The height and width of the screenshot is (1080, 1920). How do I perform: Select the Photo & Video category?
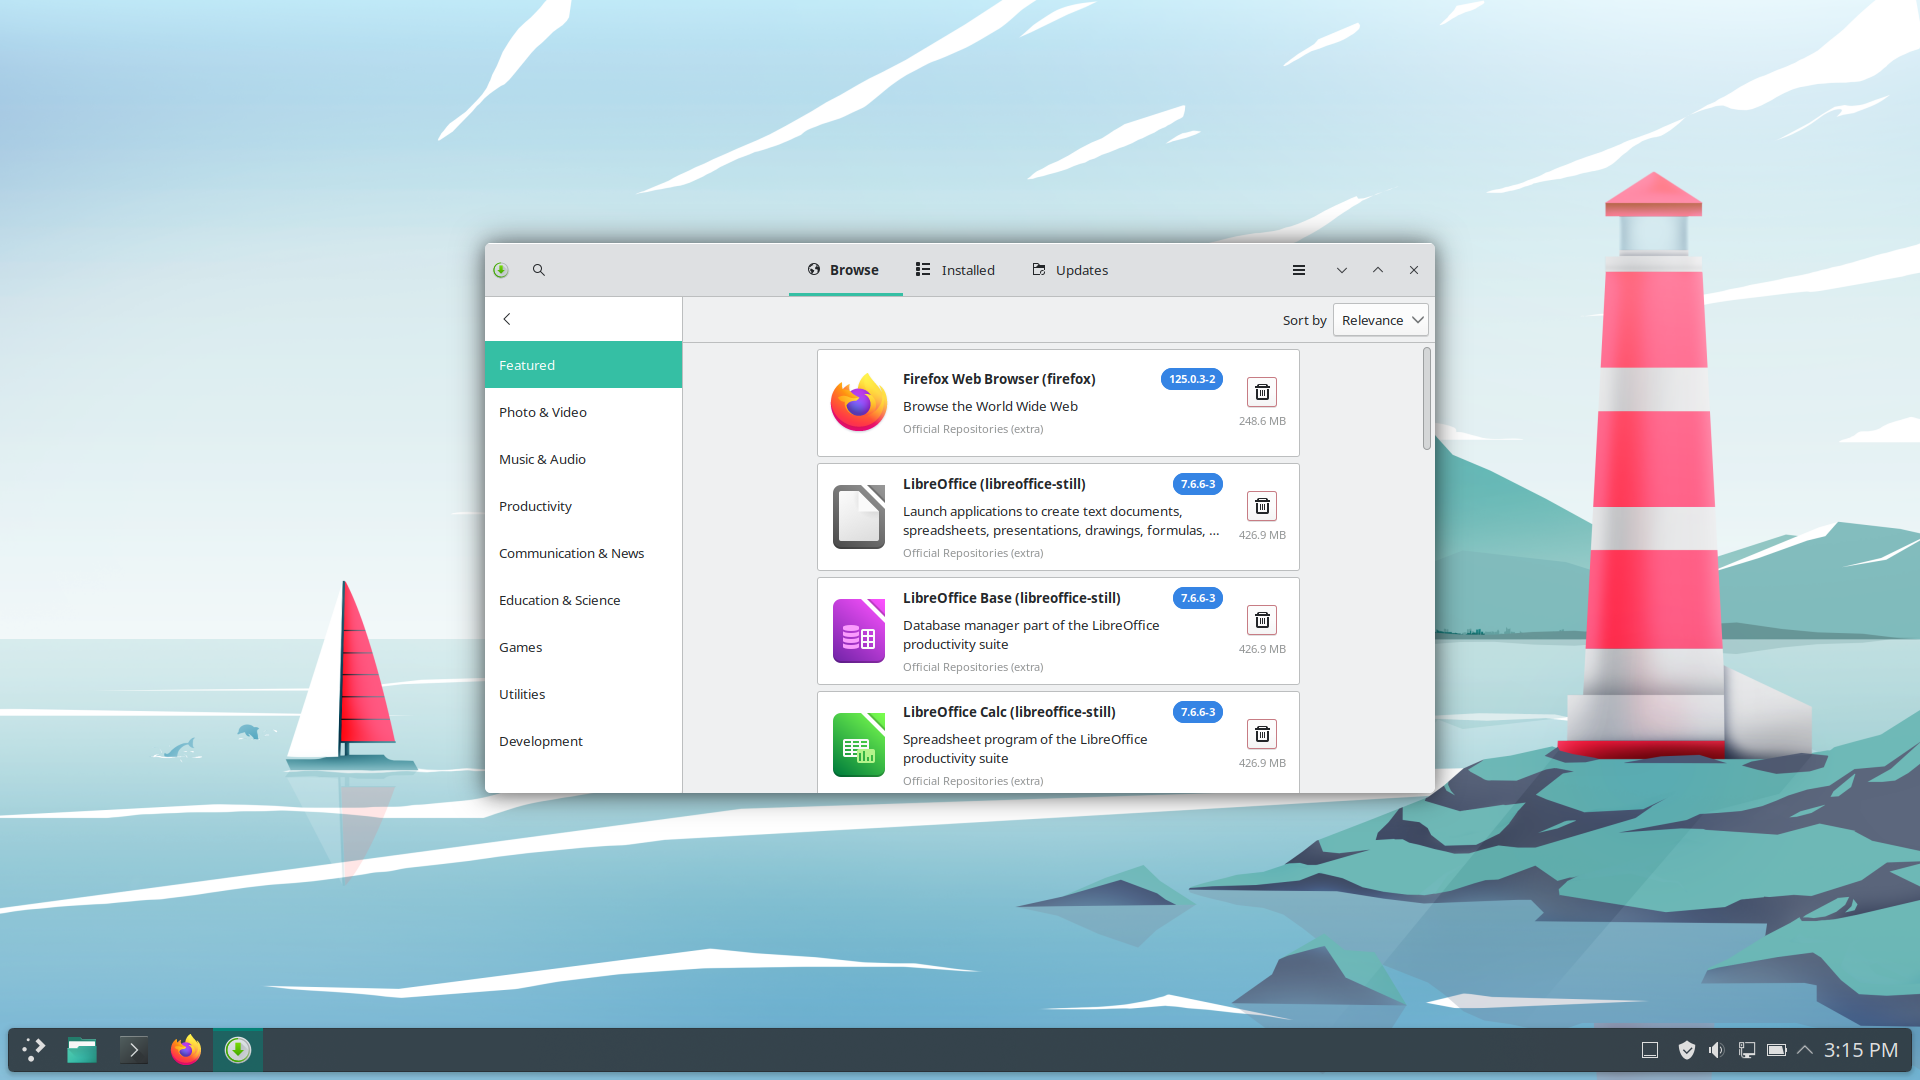coord(583,412)
